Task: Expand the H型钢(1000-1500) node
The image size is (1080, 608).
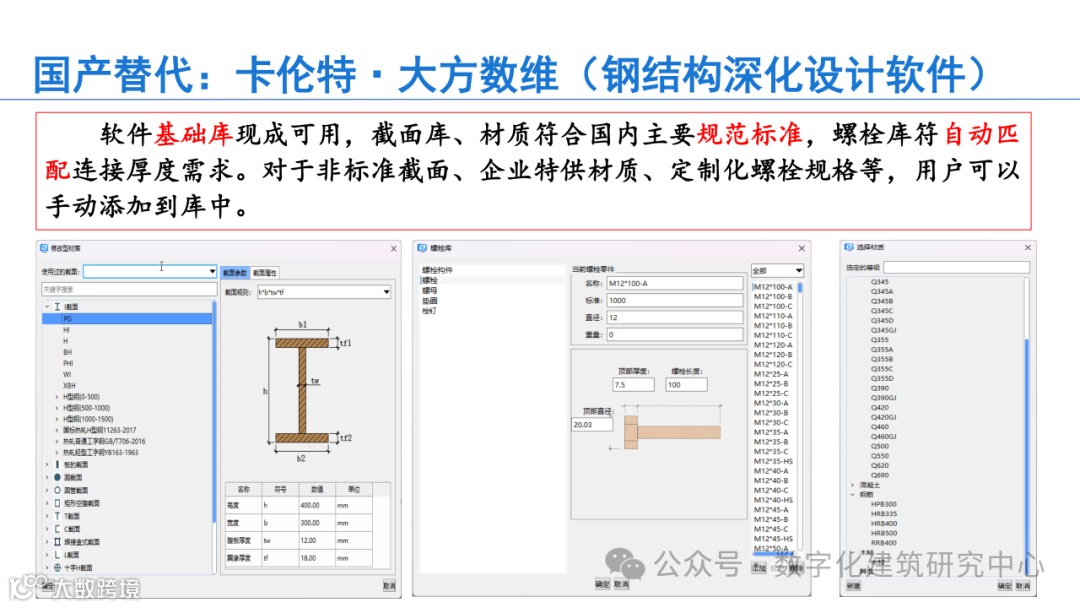Action: point(56,419)
